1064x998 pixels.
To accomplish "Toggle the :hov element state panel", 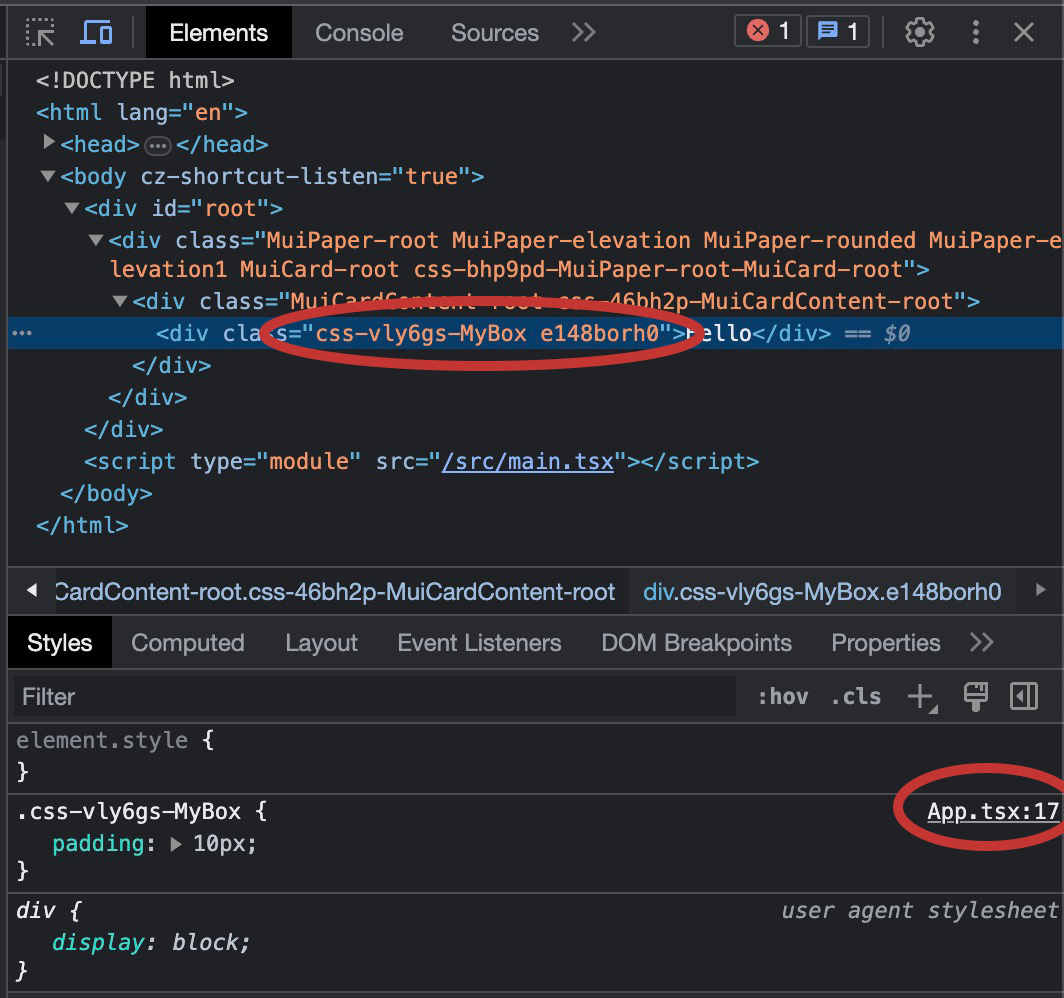I will pyautogui.click(x=782, y=697).
